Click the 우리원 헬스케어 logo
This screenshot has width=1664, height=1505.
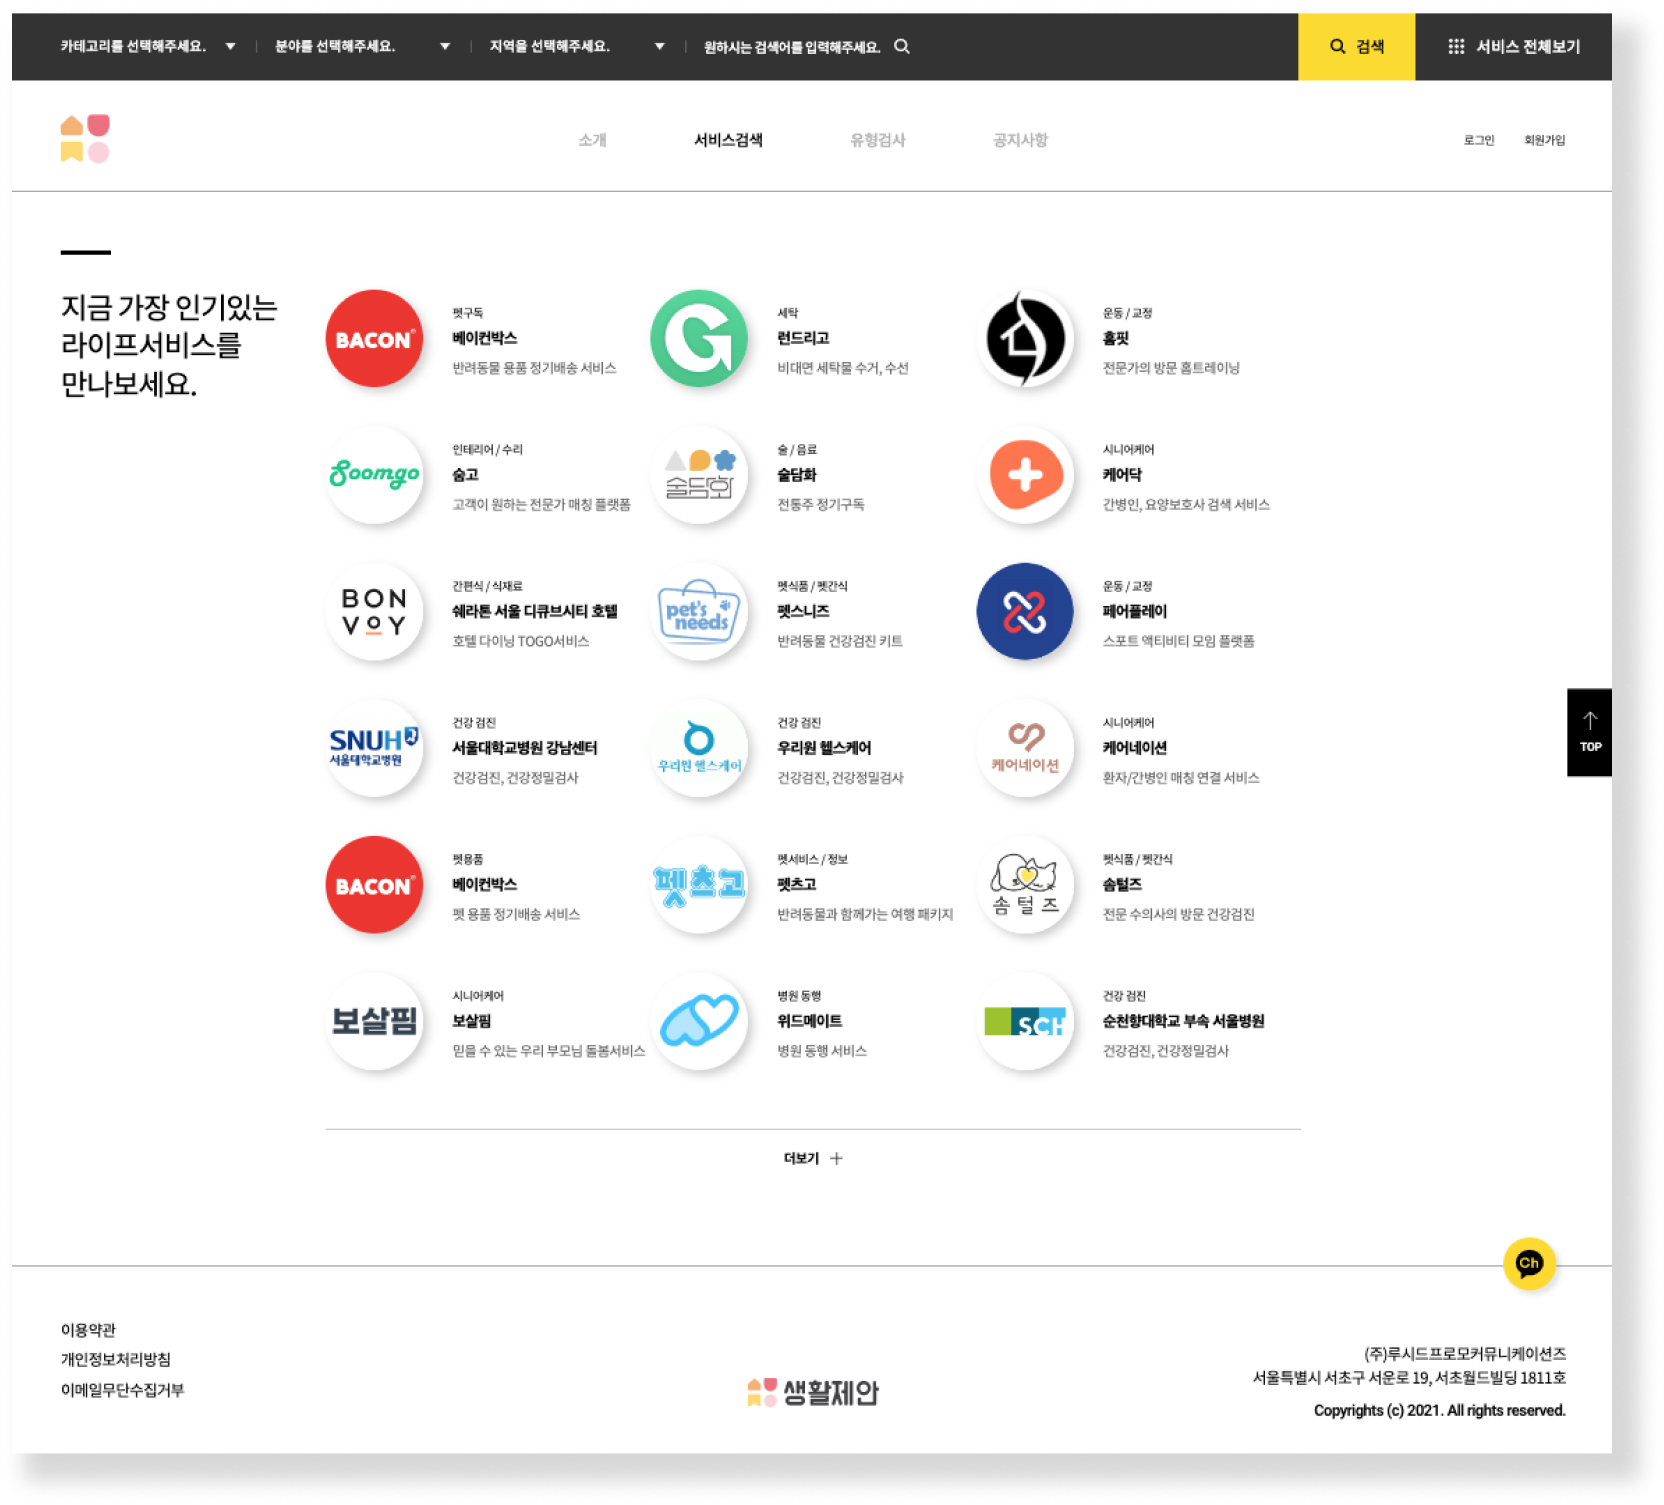(x=699, y=748)
